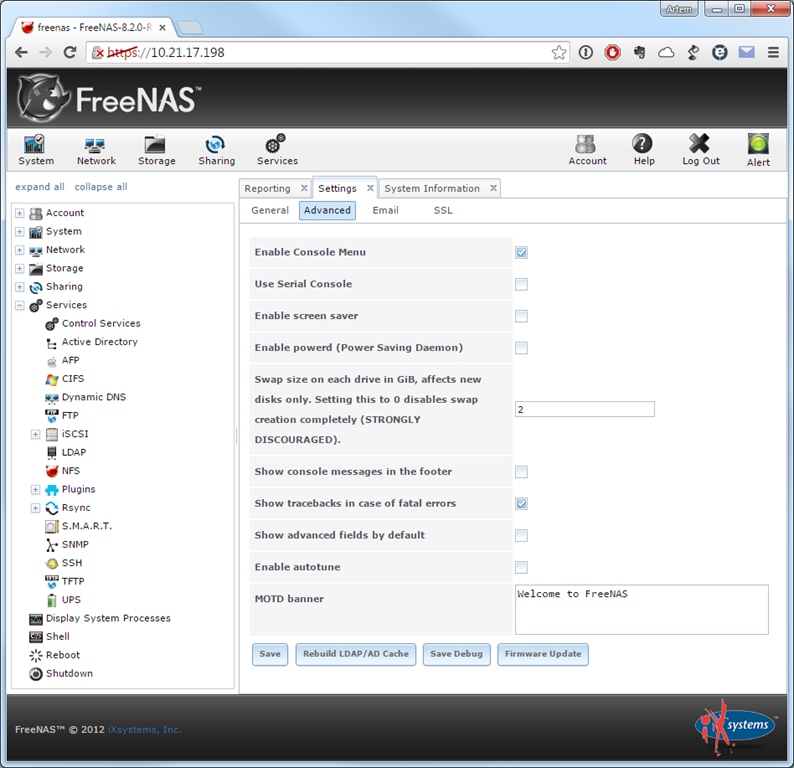The width and height of the screenshot is (794, 768).
Task: Click the green Alert status icon
Action: click(758, 150)
